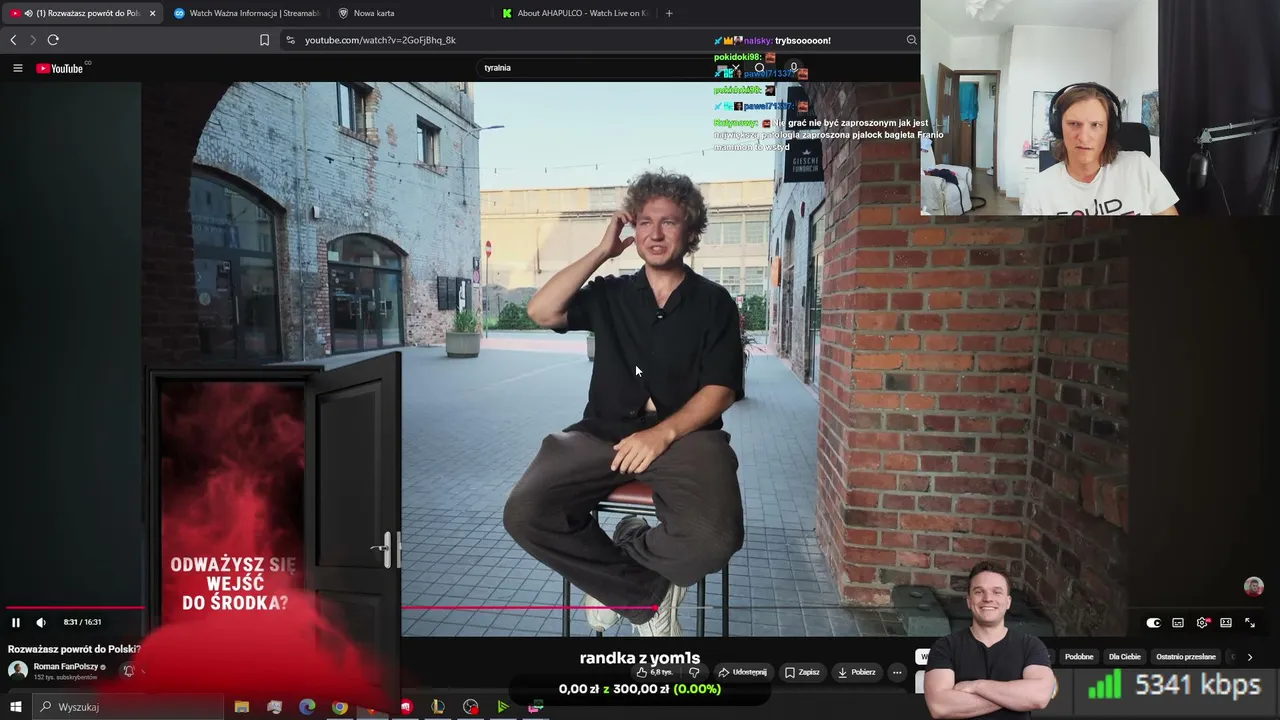The height and width of the screenshot is (720, 1280).
Task: Open League of Legends from the taskbar
Action: [x=438, y=707]
